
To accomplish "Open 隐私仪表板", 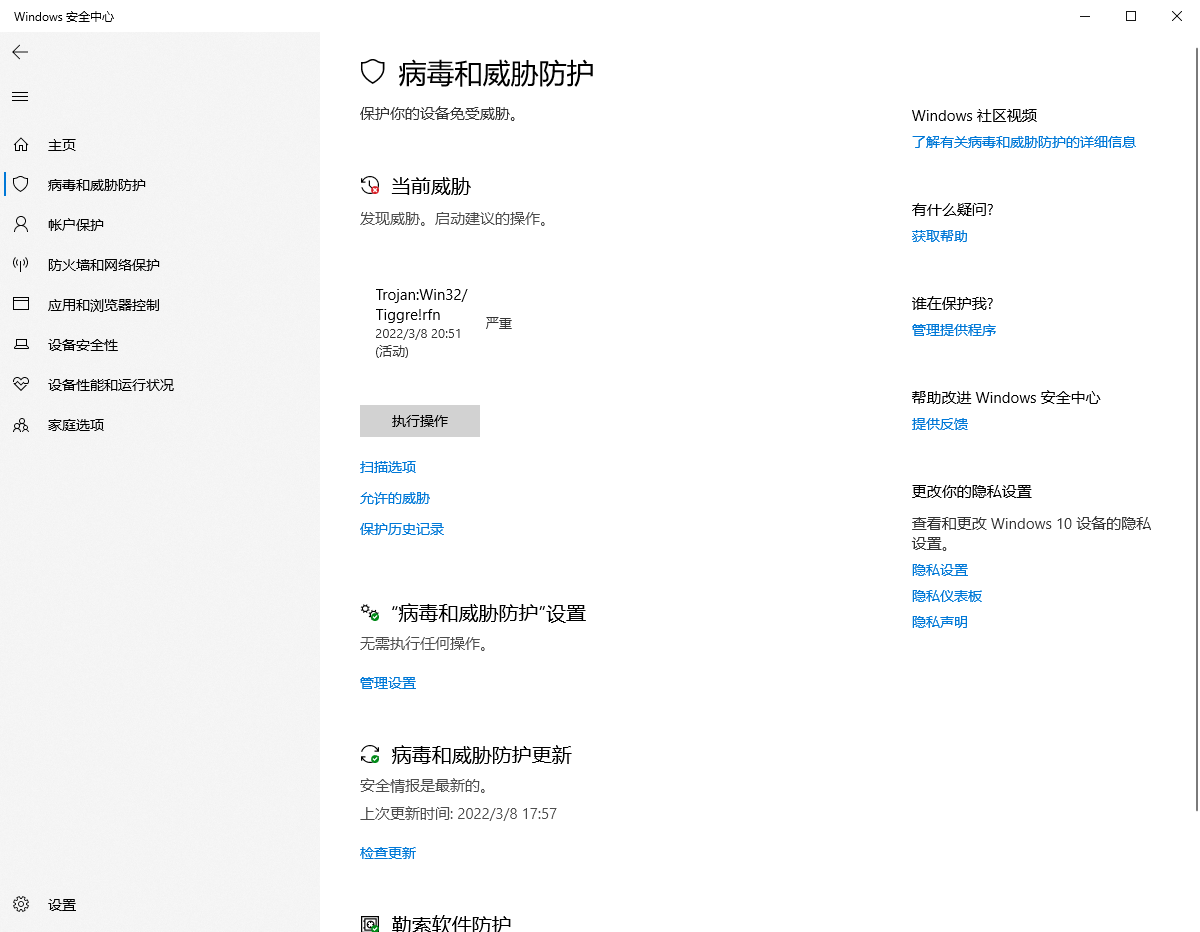I will [x=946, y=595].
